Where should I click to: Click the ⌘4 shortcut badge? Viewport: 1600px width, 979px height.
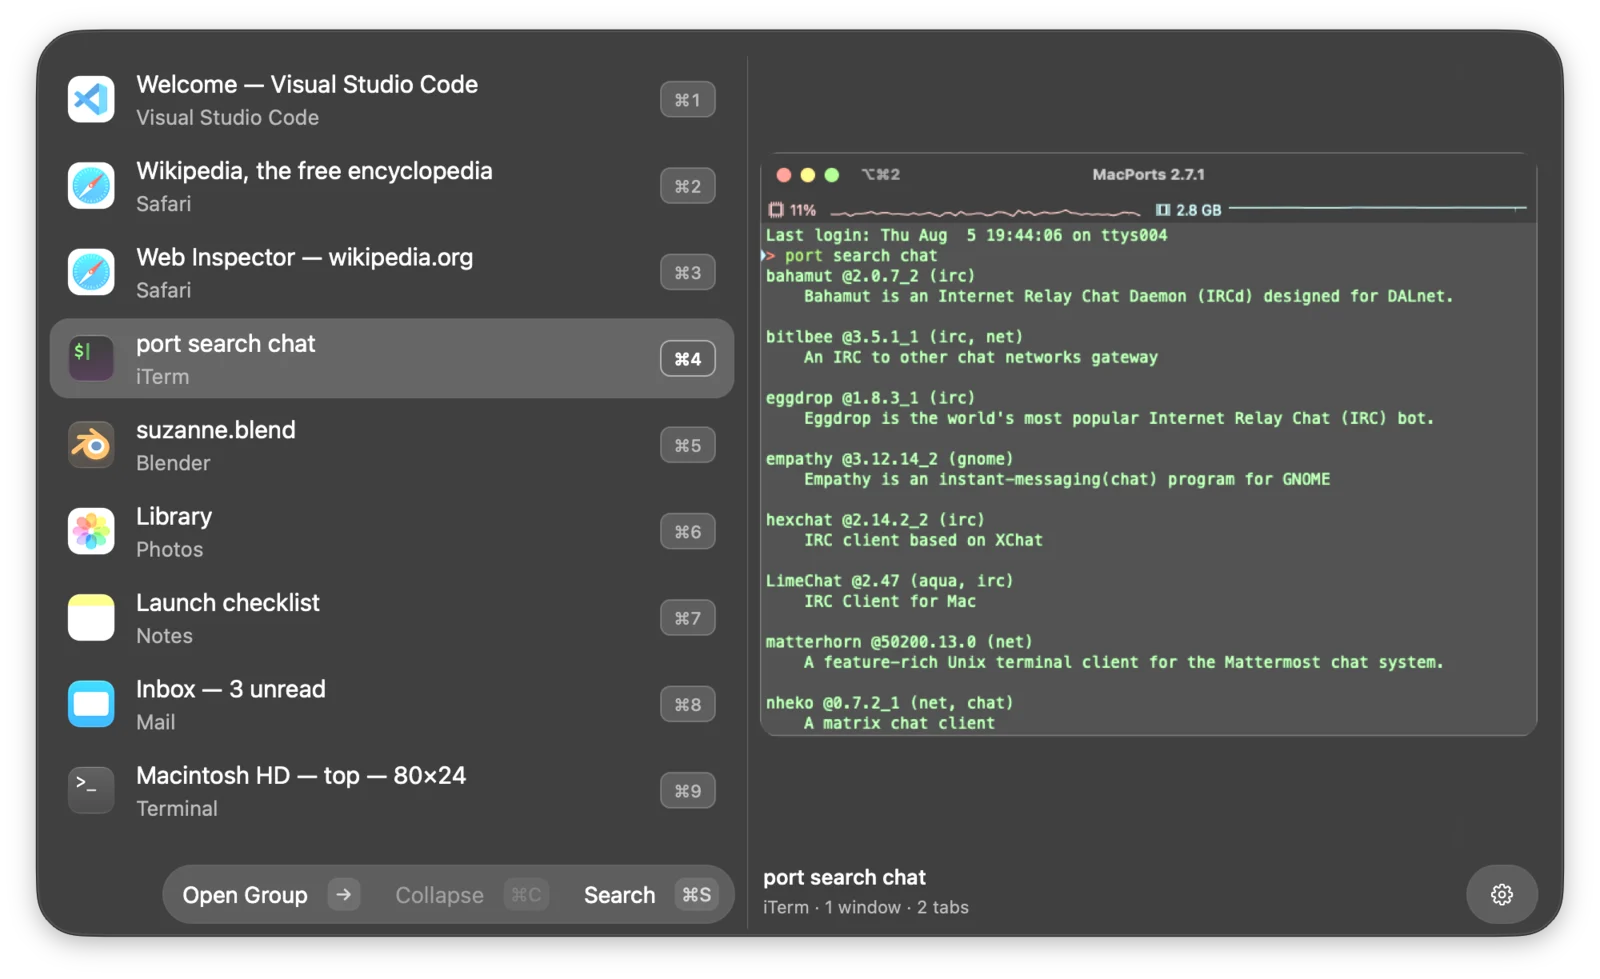(x=687, y=359)
